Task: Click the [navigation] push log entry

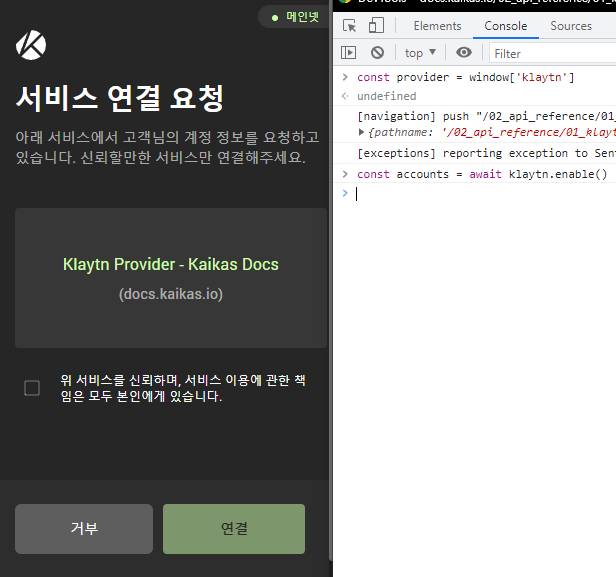Action: coord(486,116)
